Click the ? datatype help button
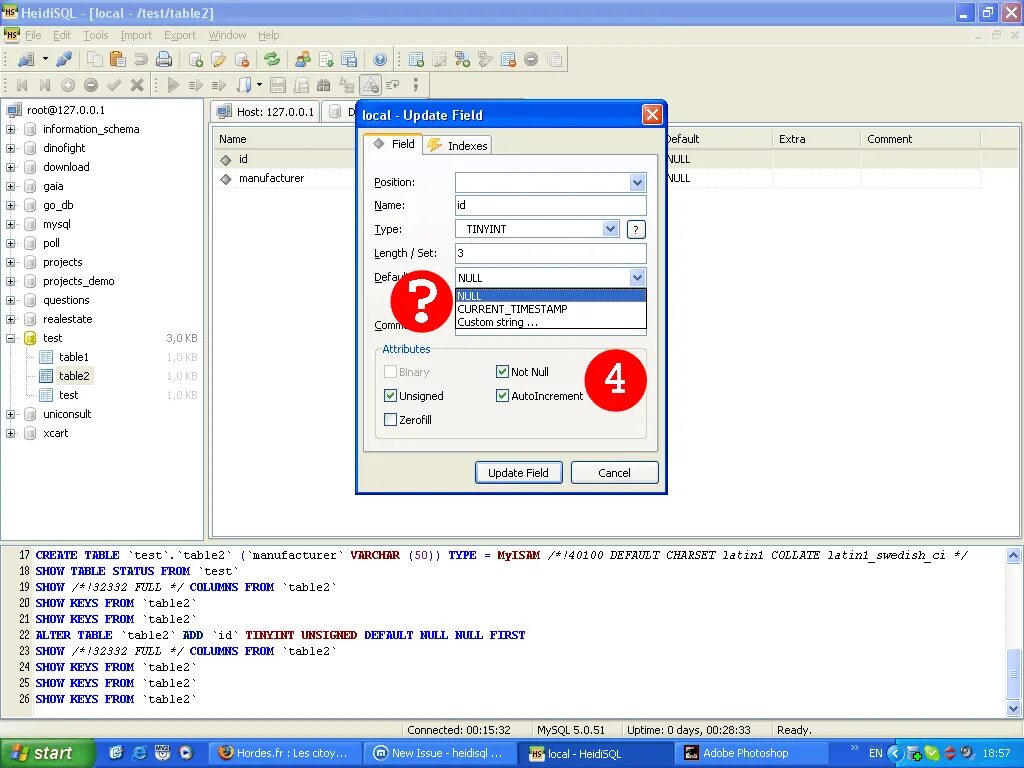The image size is (1024, 768). [x=636, y=230]
